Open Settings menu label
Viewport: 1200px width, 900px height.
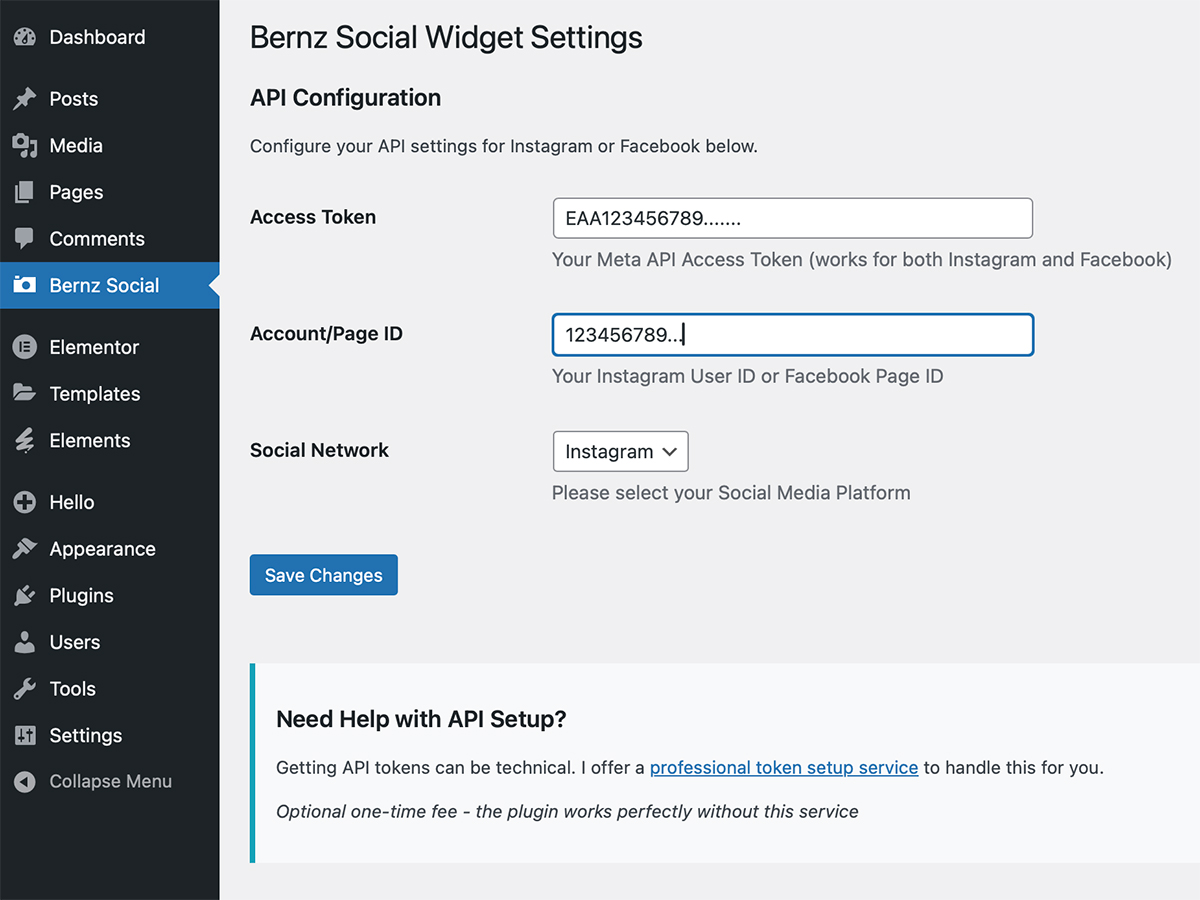[85, 736]
